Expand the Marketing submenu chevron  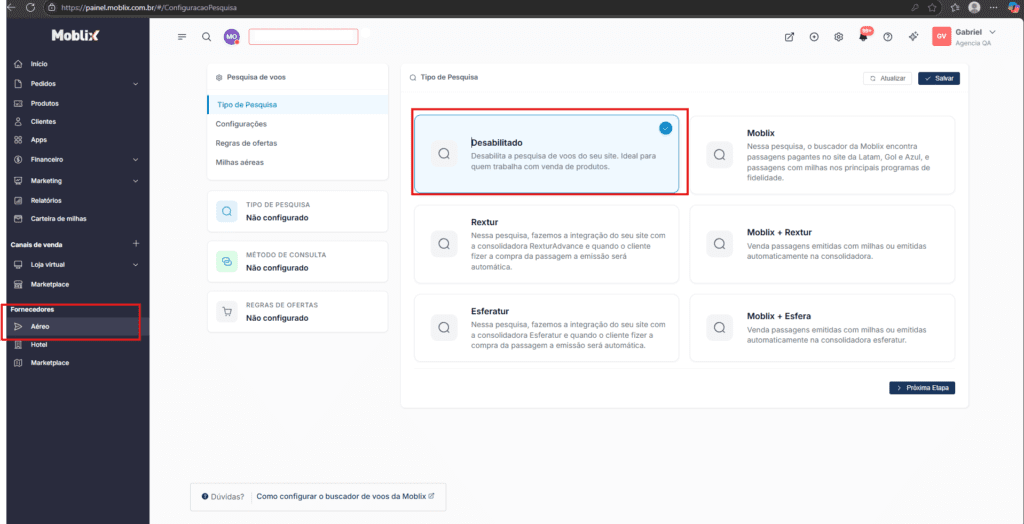tap(136, 180)
